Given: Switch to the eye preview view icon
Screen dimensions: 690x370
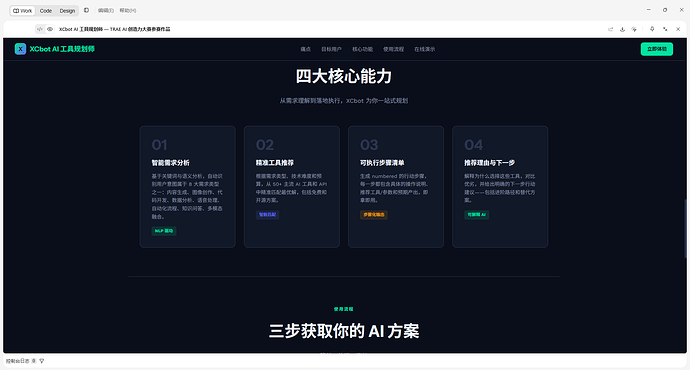Looking at the screenshot, I should coord(50,29).
